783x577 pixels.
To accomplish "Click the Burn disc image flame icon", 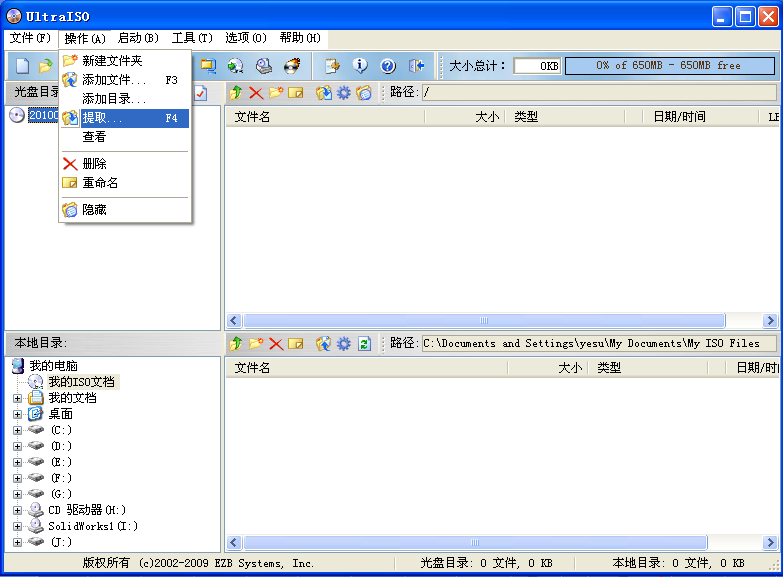I will tap(292, 65).
